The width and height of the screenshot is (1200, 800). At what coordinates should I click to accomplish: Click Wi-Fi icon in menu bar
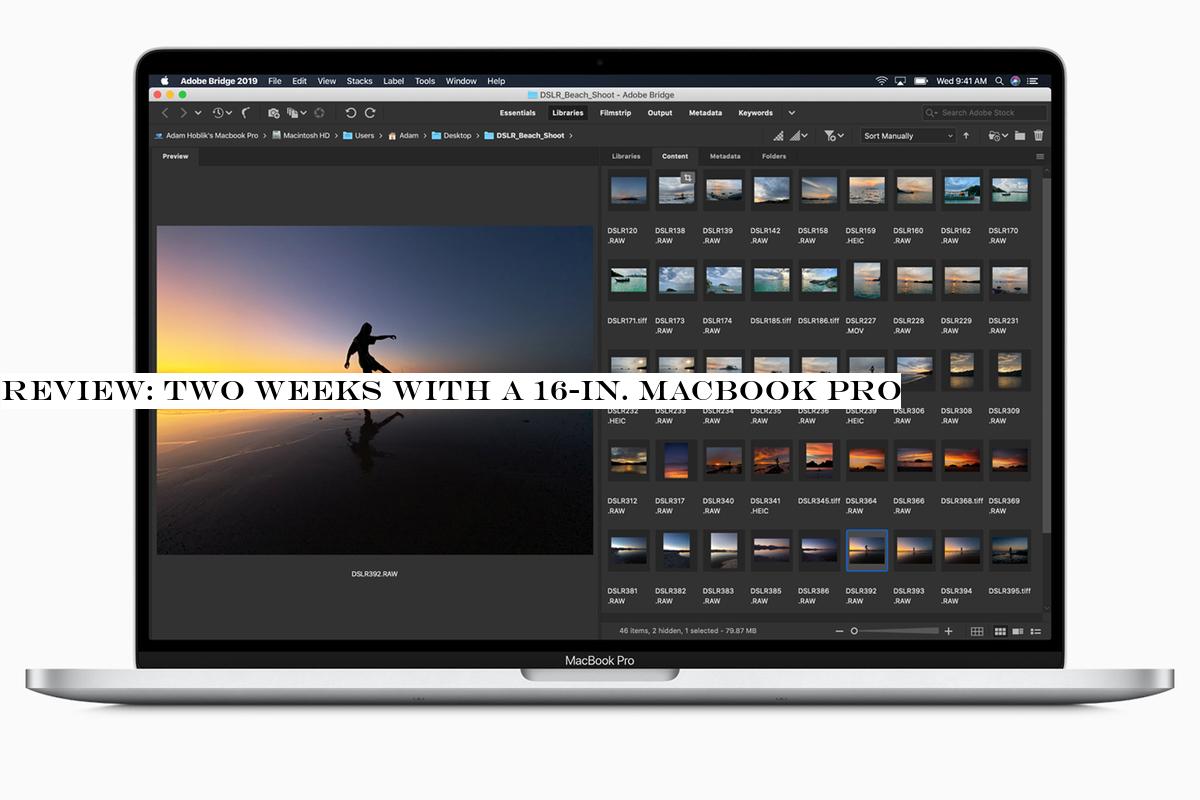(x=882, y=81)
